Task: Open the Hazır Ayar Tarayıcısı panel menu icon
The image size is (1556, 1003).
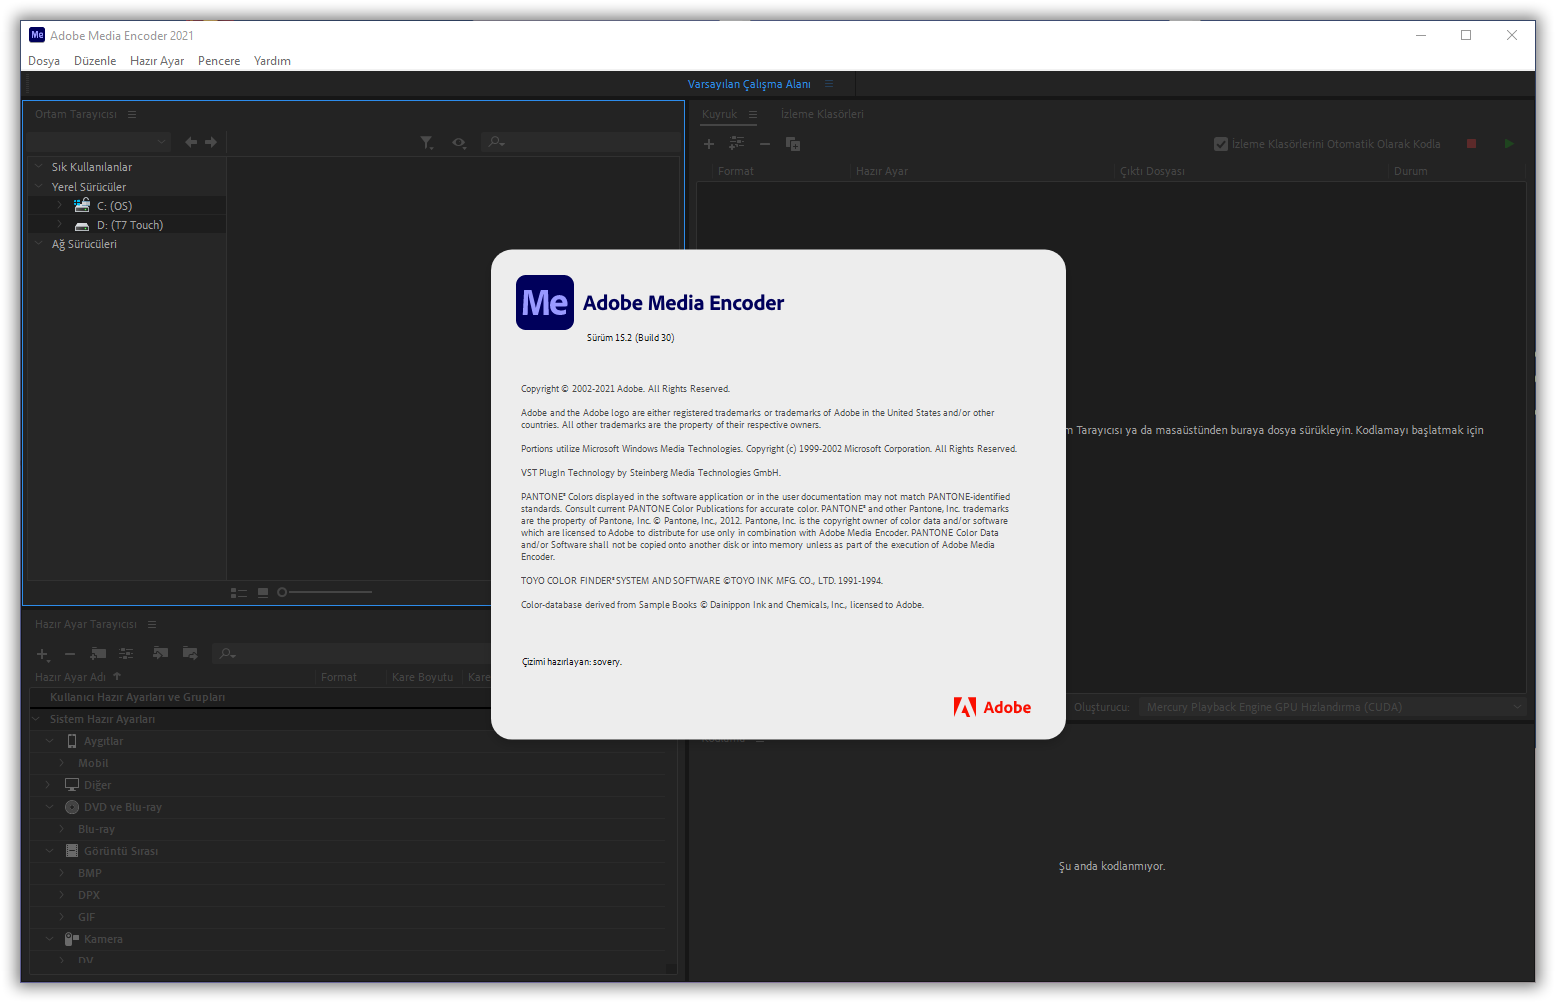Action: point(152,624)
